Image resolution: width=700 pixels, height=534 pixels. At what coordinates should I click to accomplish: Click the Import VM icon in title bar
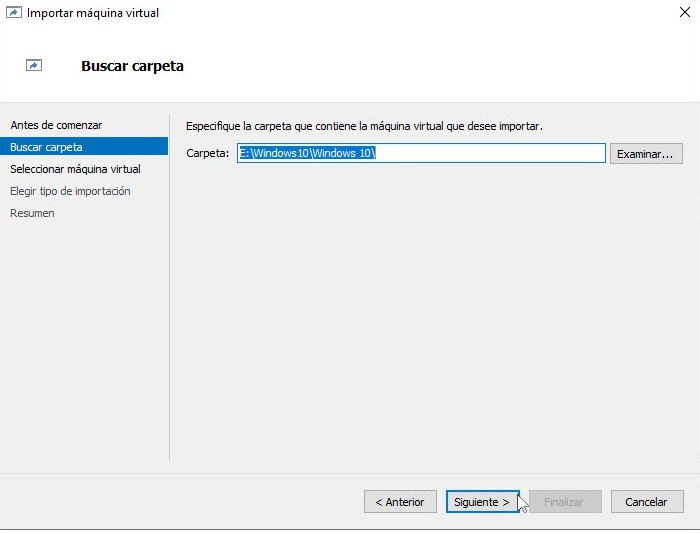(x=13, y=13)
